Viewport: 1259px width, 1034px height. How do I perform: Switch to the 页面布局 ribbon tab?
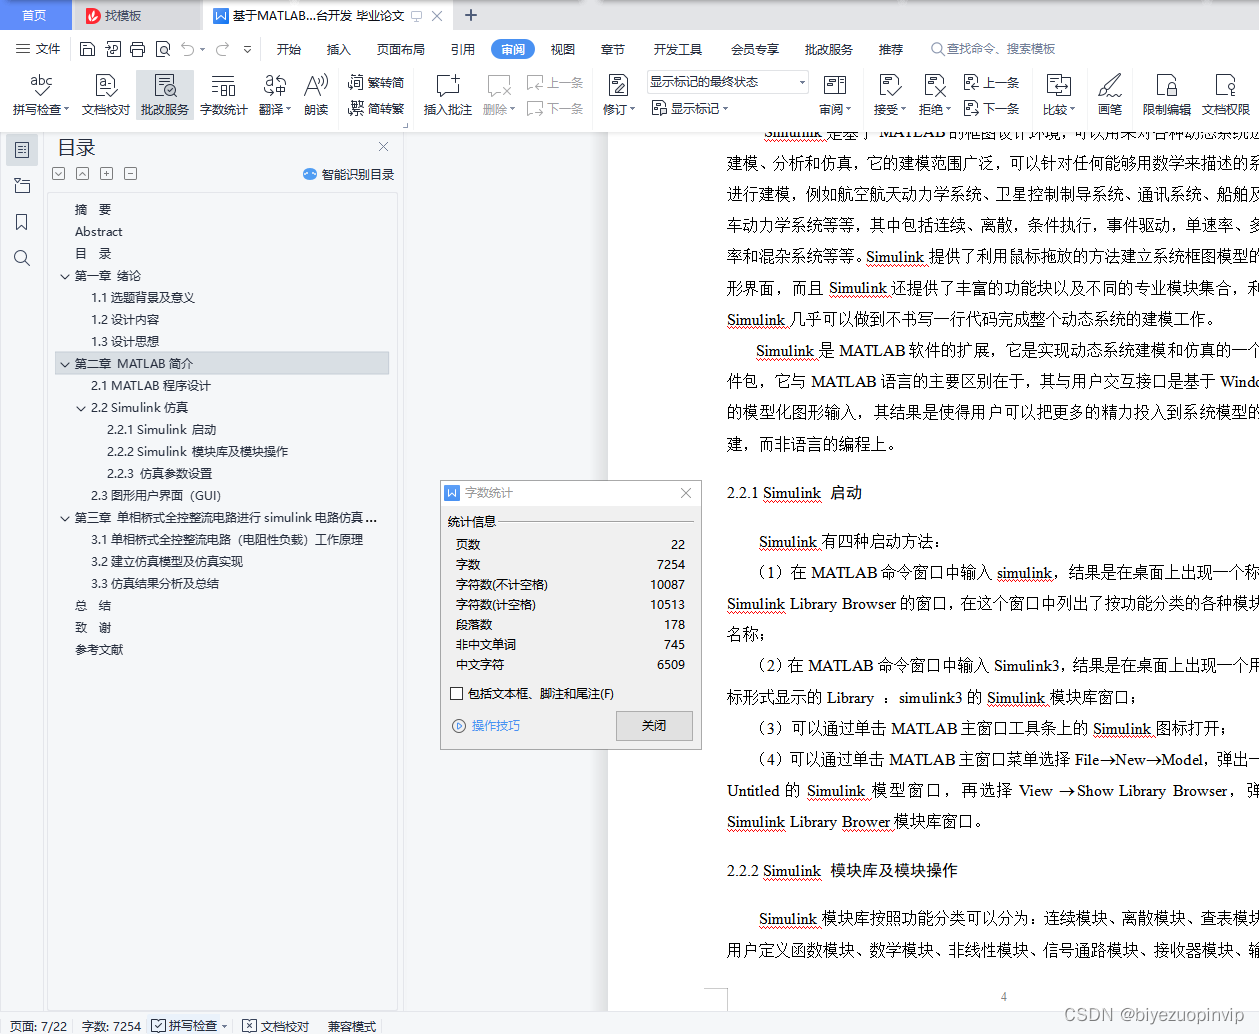tap(400, 48)
